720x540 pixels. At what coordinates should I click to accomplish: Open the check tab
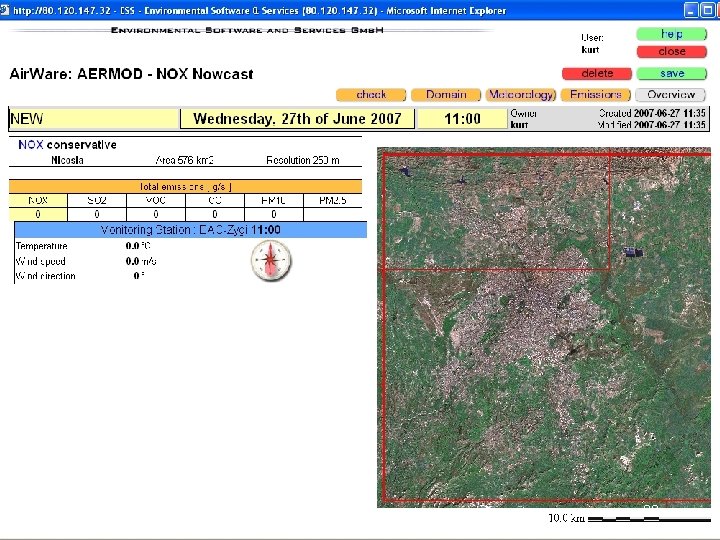click(370, 95)
